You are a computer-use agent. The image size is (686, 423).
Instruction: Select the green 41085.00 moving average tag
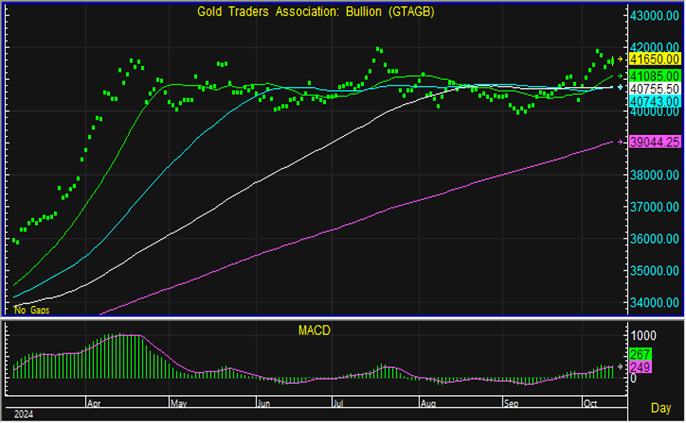(x=653, y=75)
